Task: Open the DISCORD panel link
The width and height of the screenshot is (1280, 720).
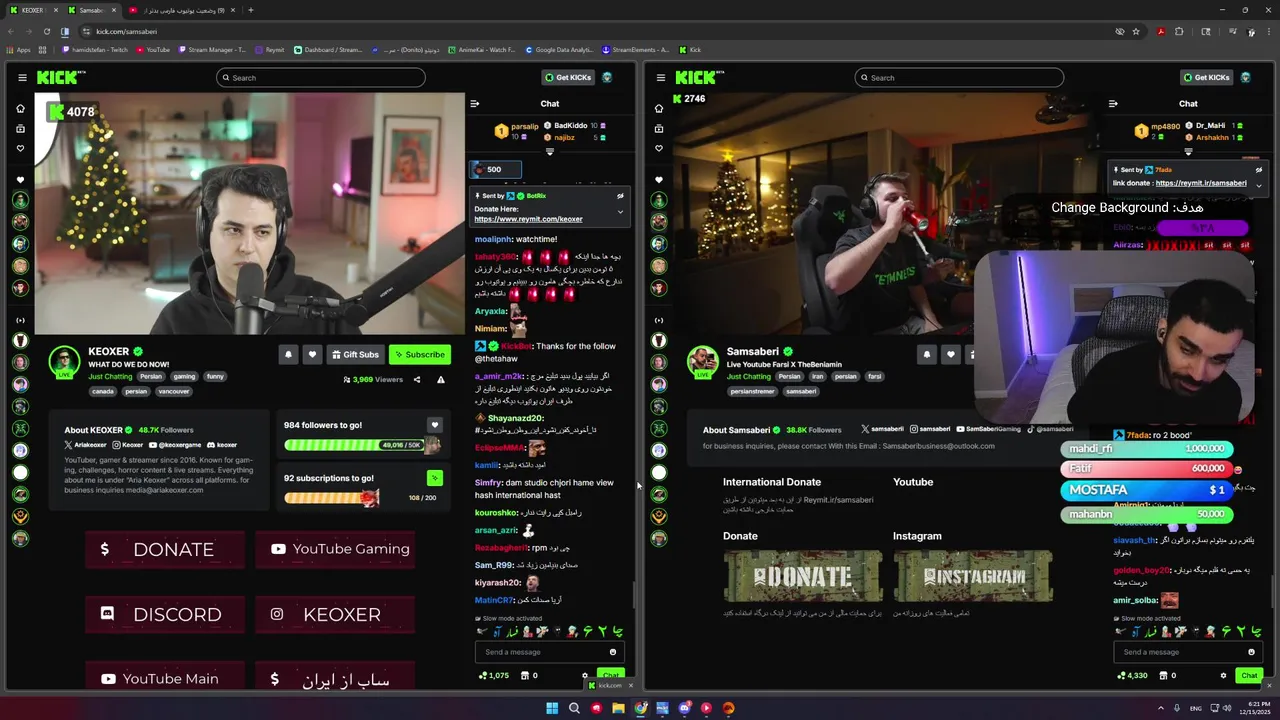Action: tap(165, 614)
